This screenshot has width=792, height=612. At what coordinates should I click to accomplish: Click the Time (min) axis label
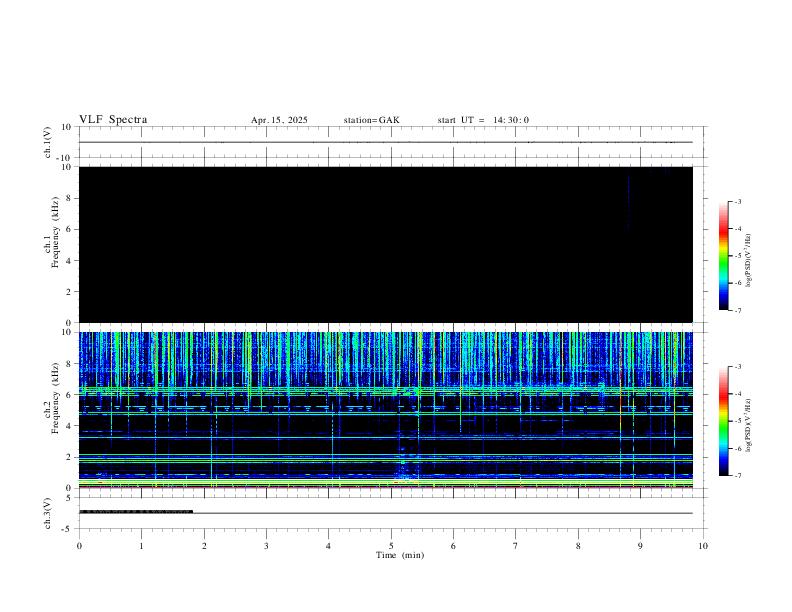pyautogui.click(x=400, y=555)
